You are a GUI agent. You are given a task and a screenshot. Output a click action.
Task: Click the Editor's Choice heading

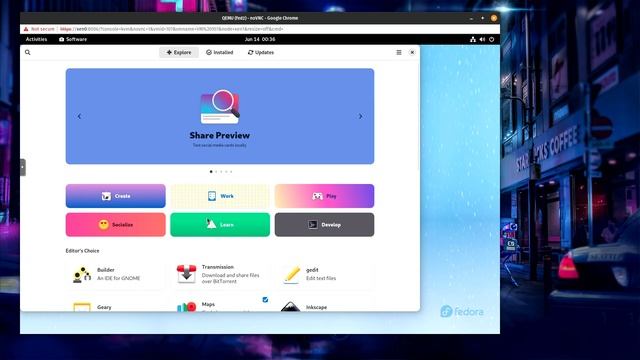coord(82,251)
